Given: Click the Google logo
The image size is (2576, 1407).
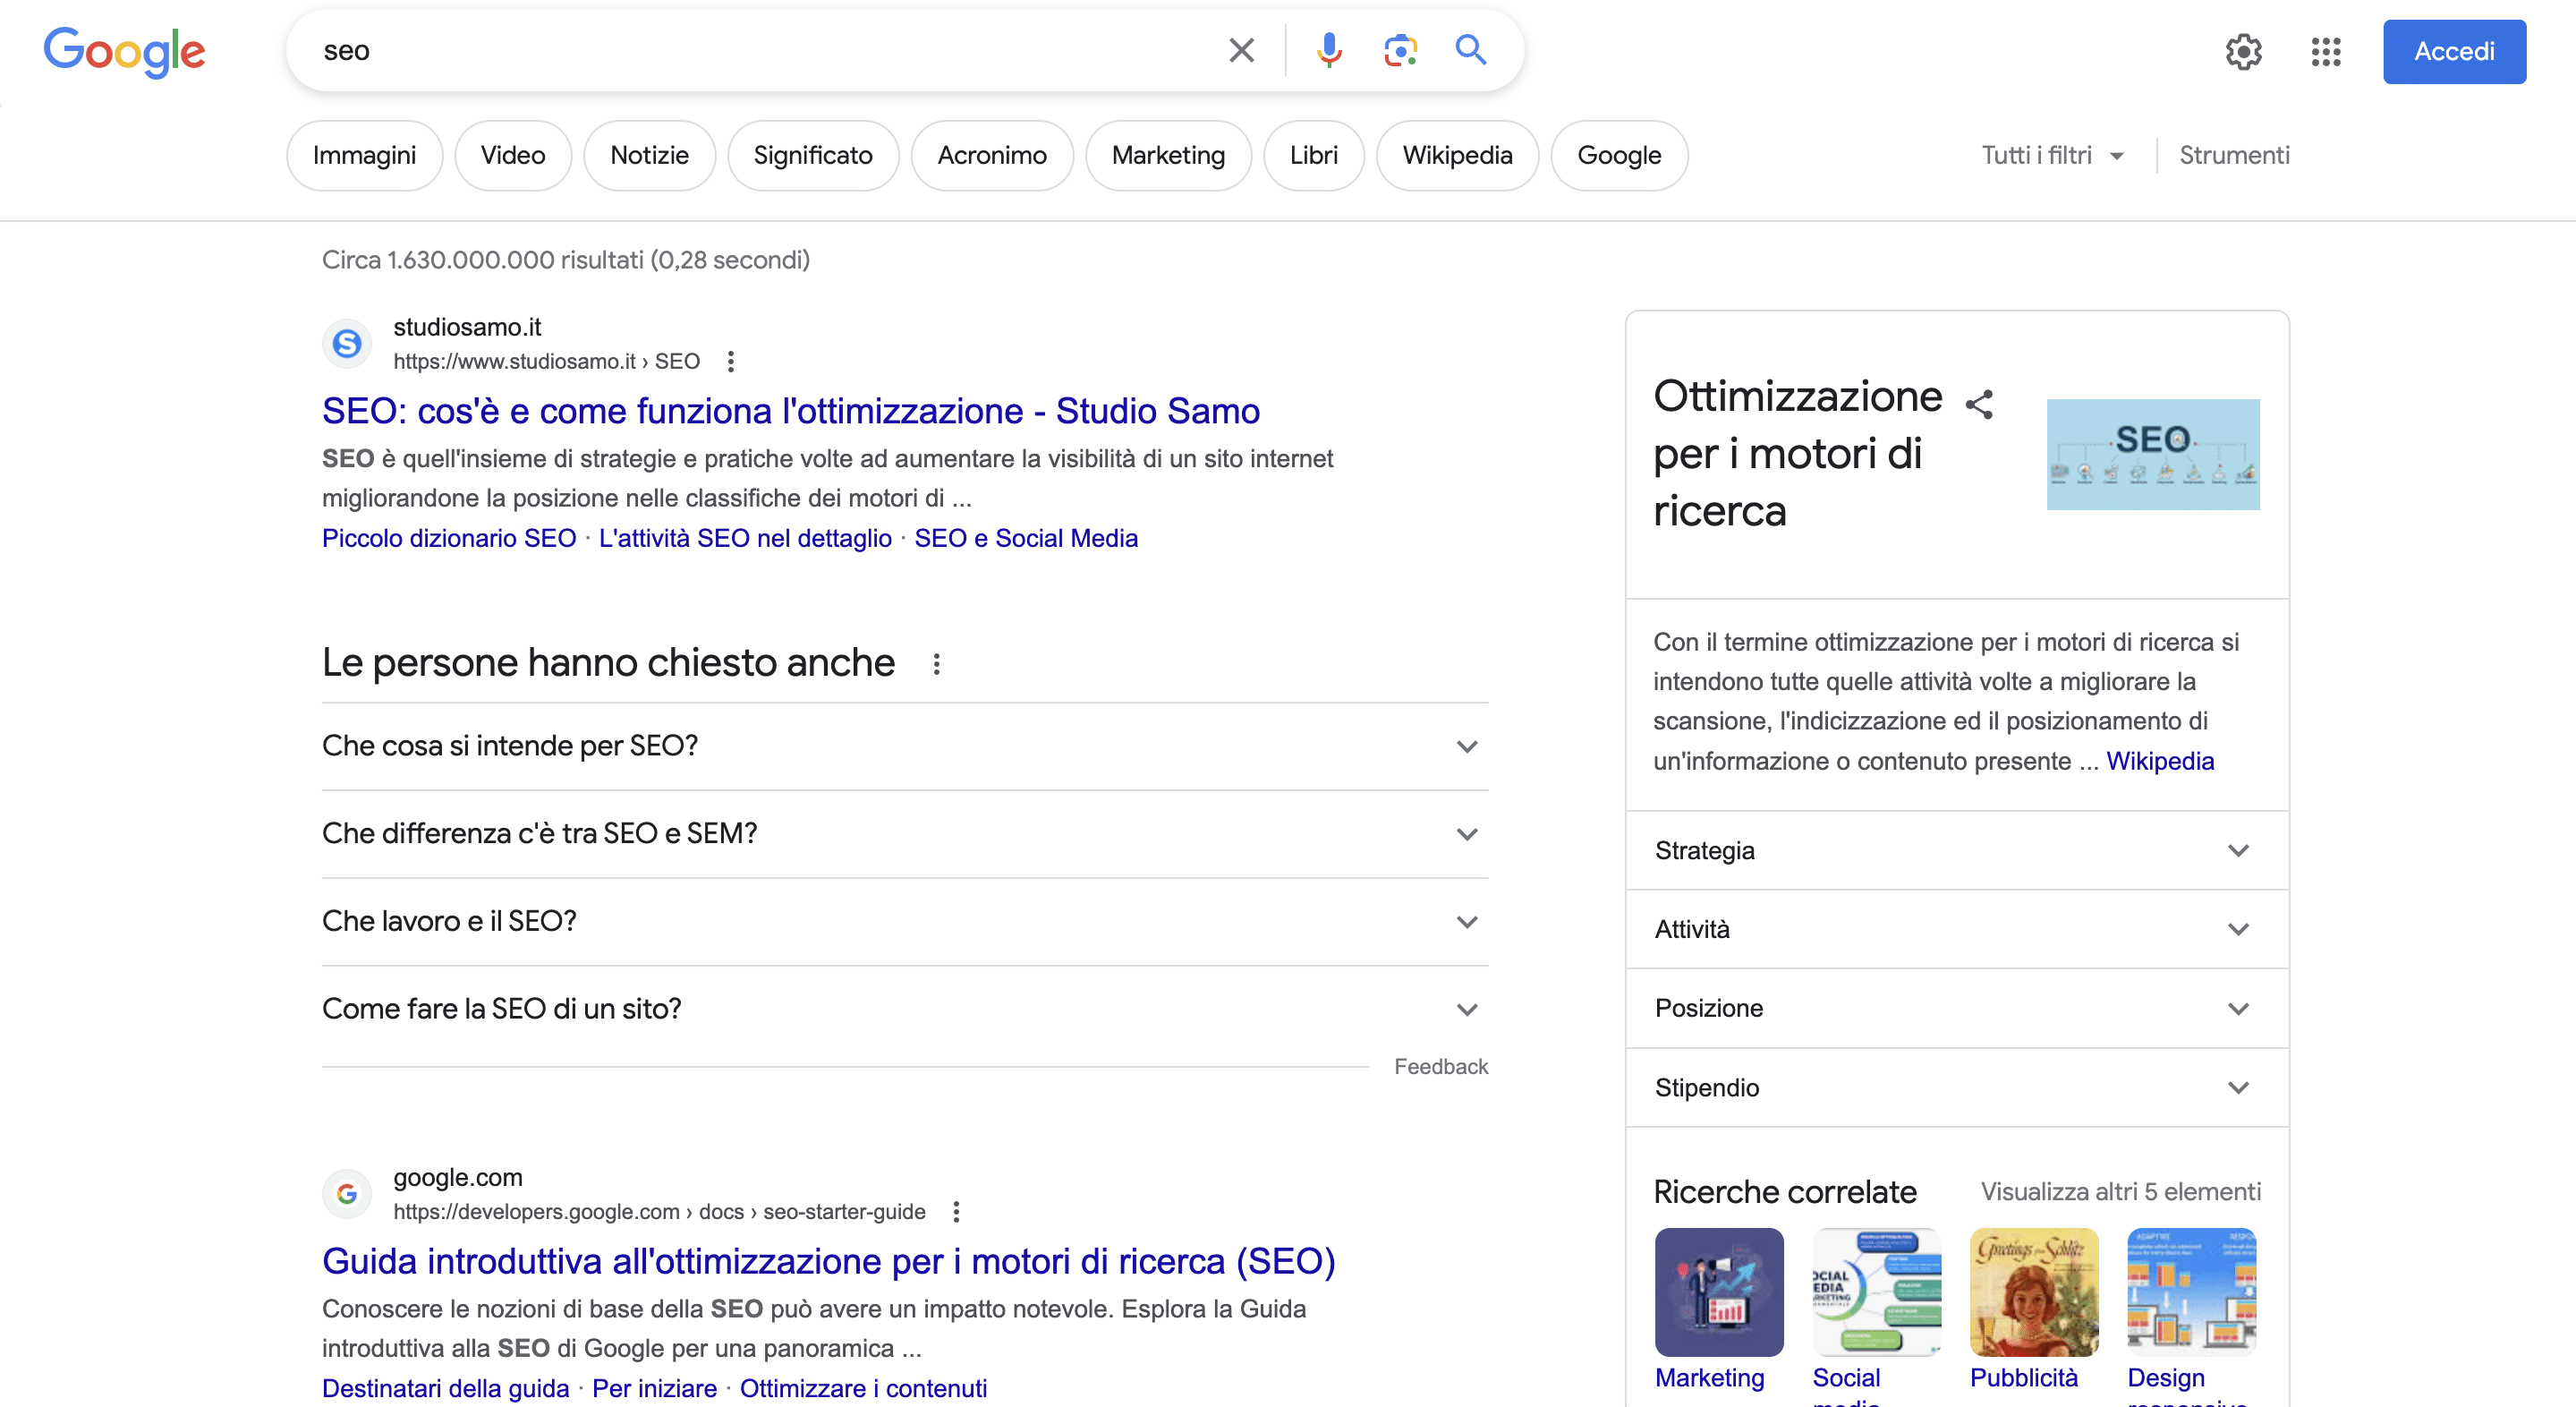Looking at the screenshot, I should pos(124,51).
